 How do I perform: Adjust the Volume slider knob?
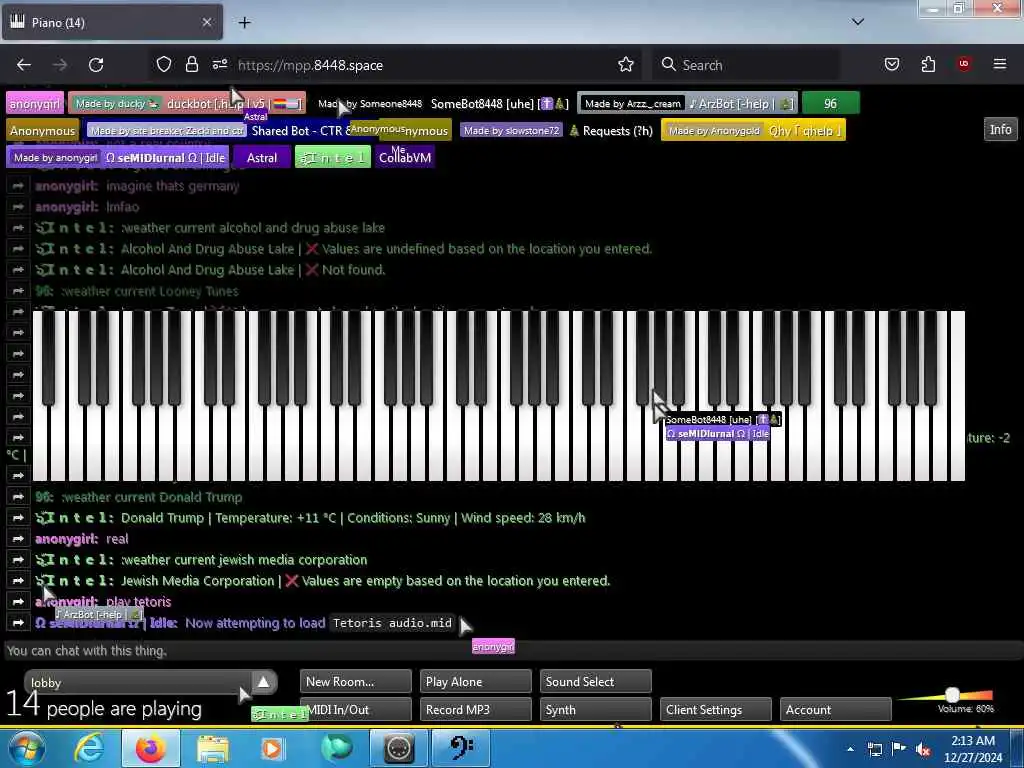952,695
